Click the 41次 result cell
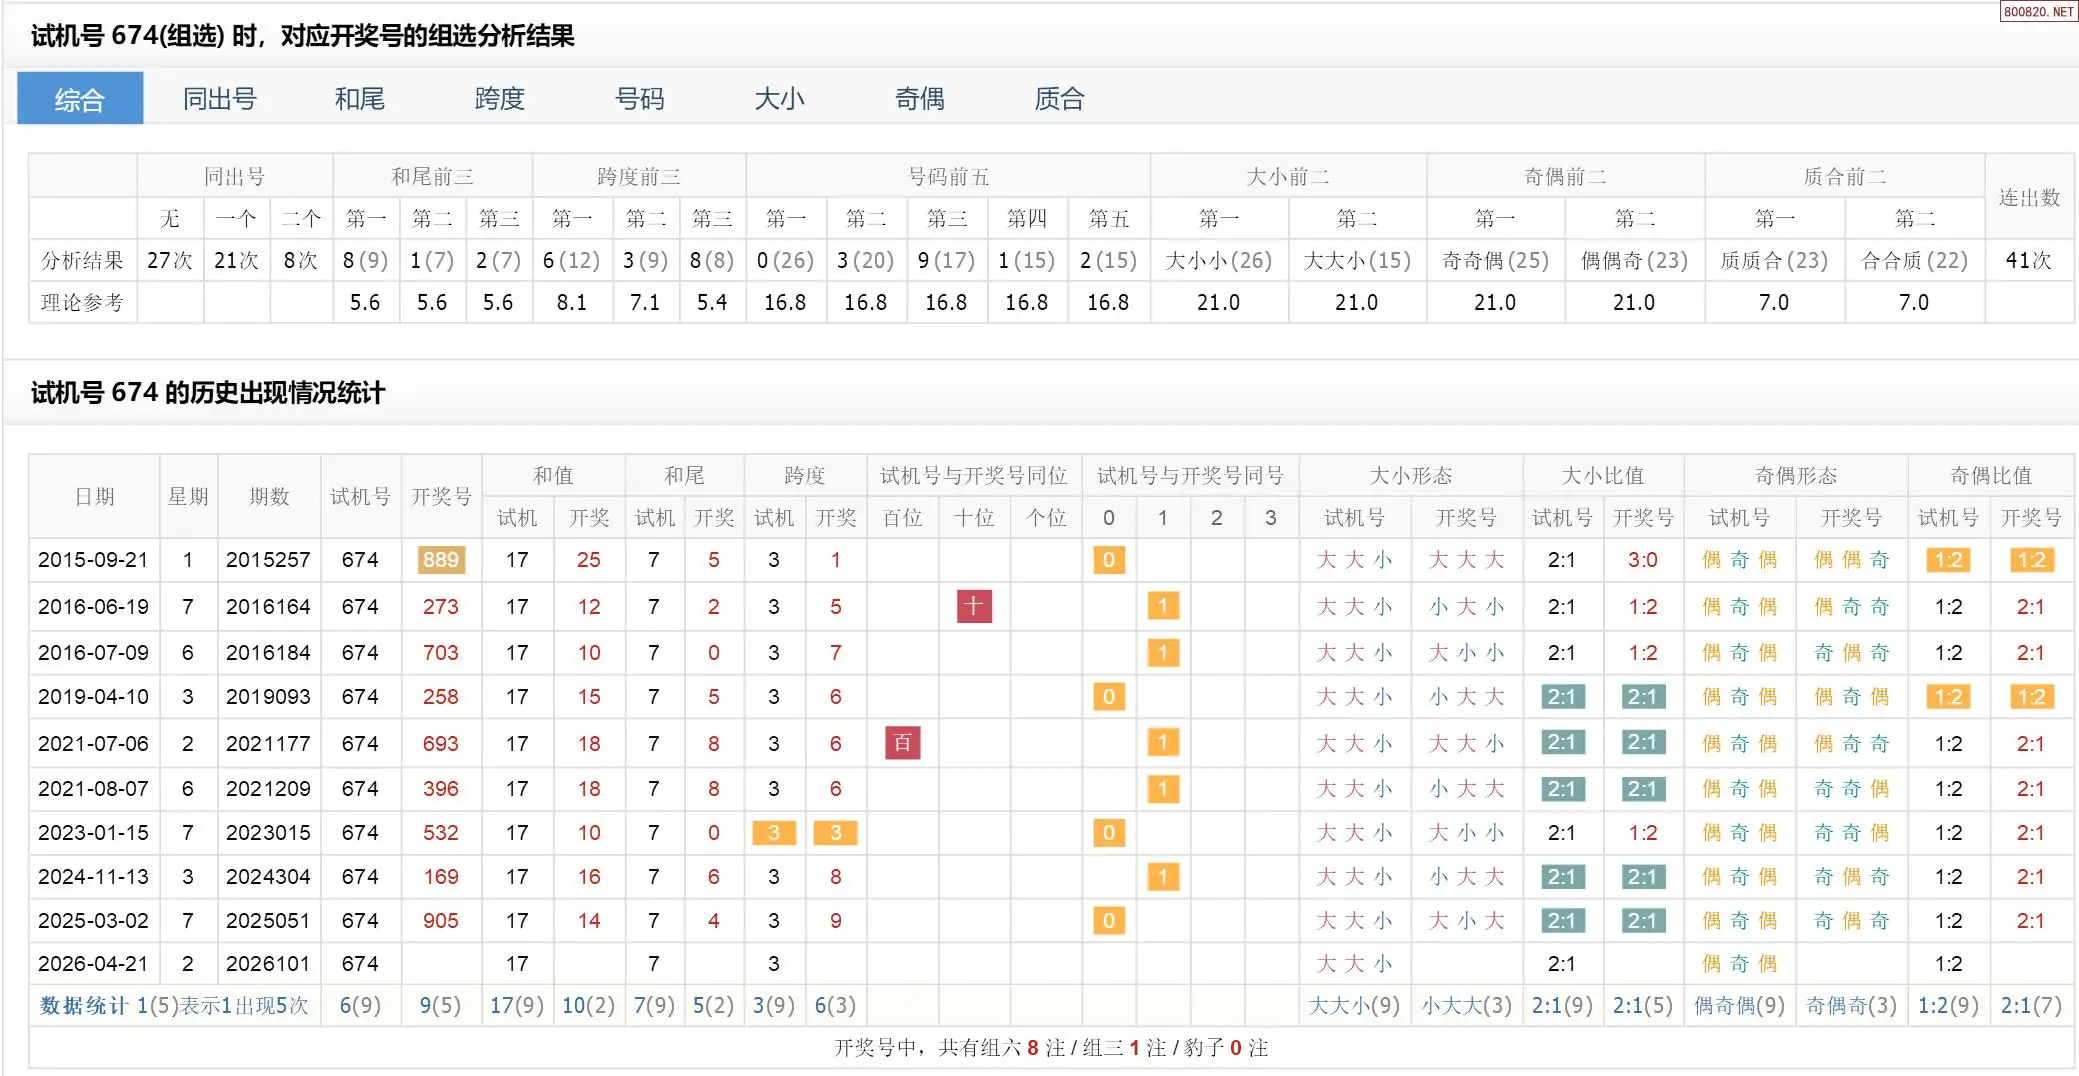The height and width of the screenshot is (1076, 2079). [x=2029, y=261]
